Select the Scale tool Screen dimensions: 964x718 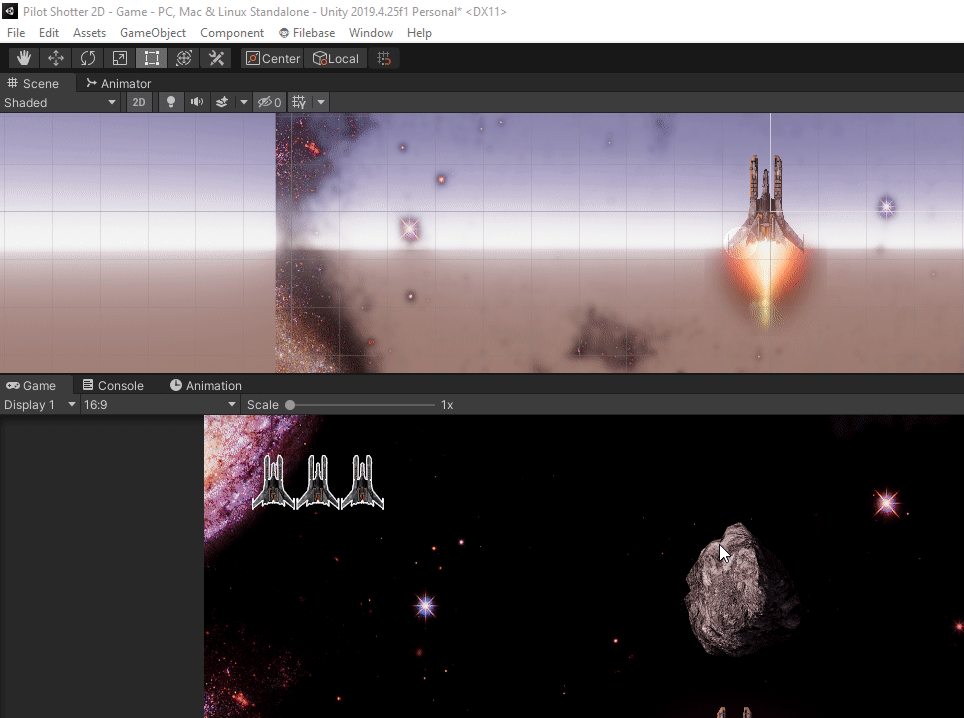(x=120, y=58)
